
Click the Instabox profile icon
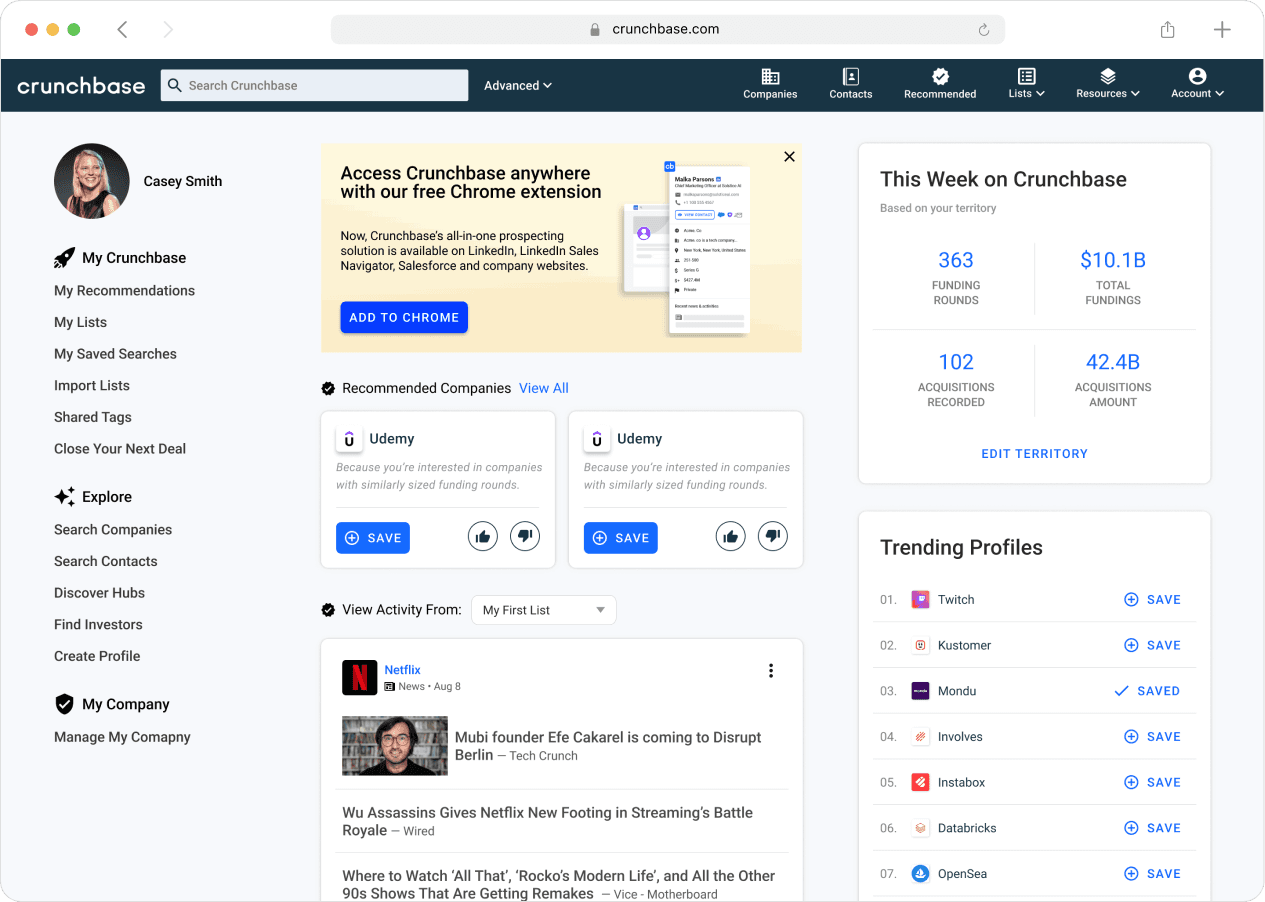921,782
